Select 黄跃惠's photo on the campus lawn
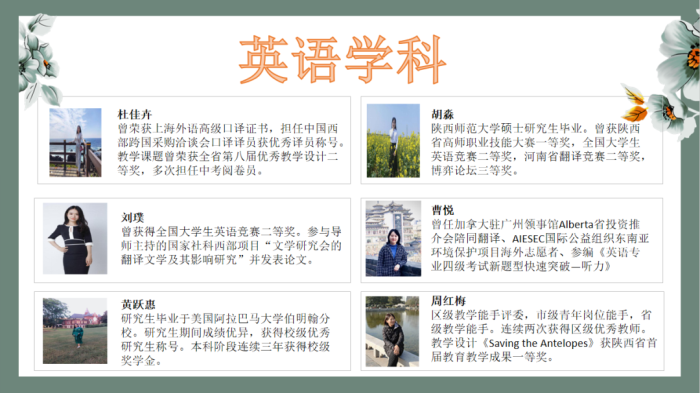The width and height of the screenshot is (700, 393). click(75, 331)
